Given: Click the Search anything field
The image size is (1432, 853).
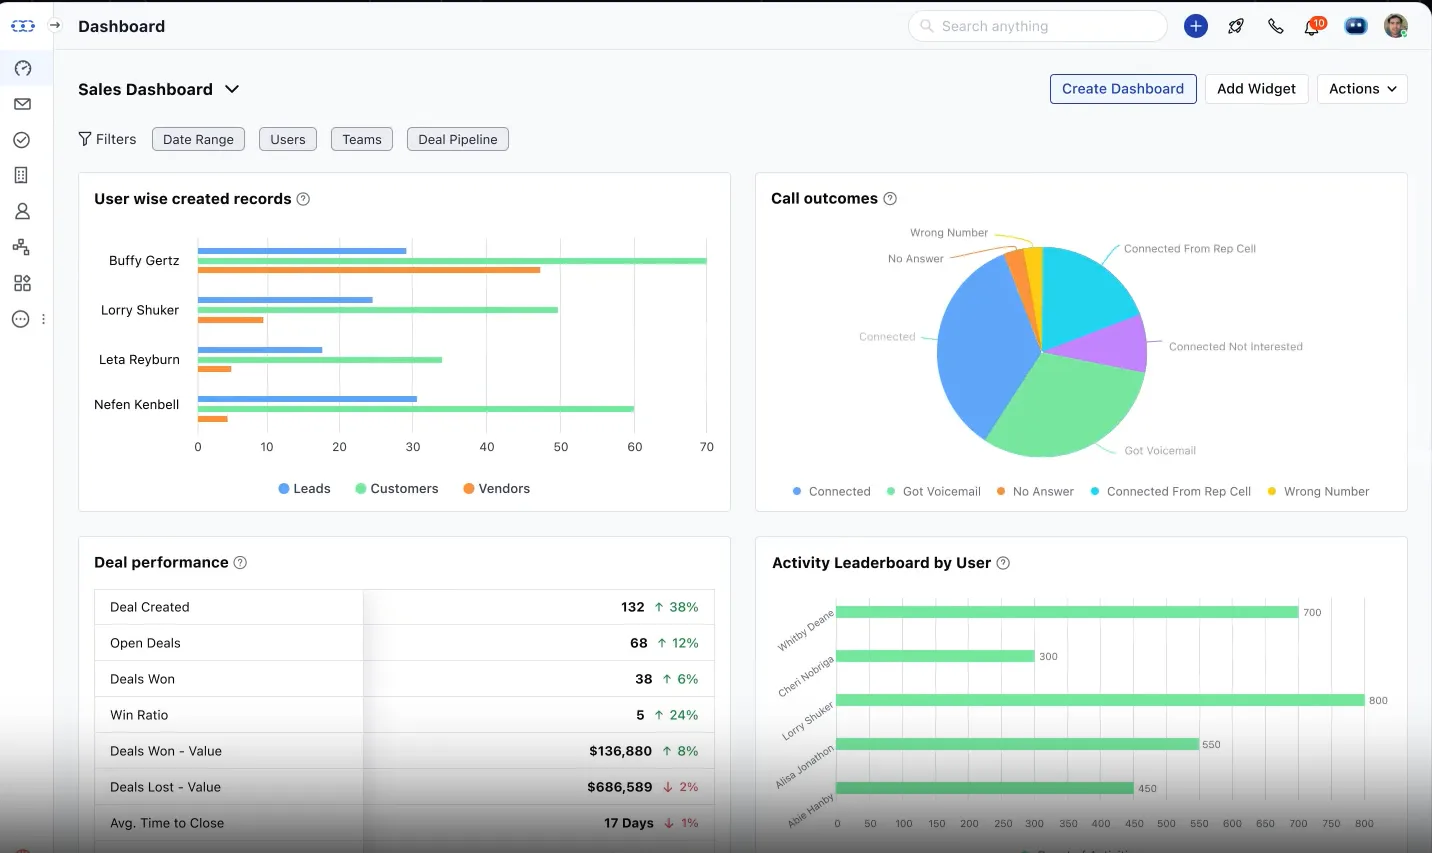Looking at the screenshot, I should (x=1038, y=26).
